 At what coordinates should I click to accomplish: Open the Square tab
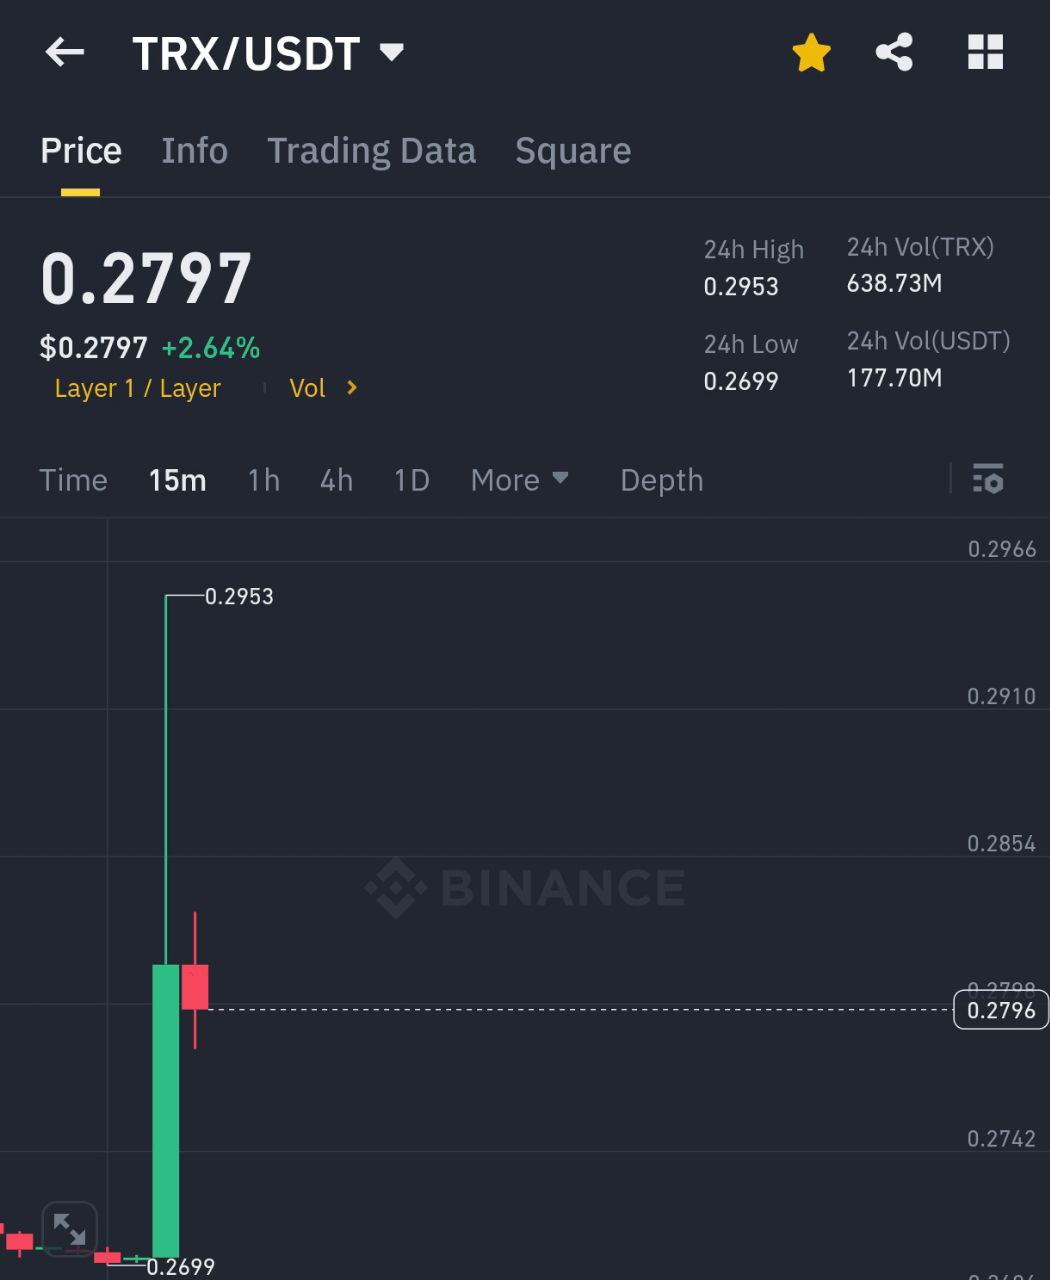tap(573, 151)
